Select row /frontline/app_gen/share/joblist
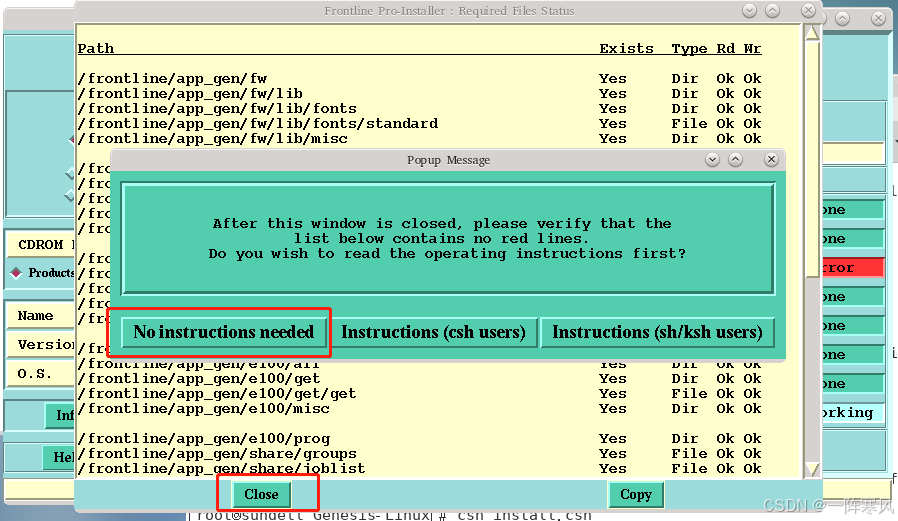The height and width of the screenshot is (521, 898). pyautogui.click(x=419, y=468)
